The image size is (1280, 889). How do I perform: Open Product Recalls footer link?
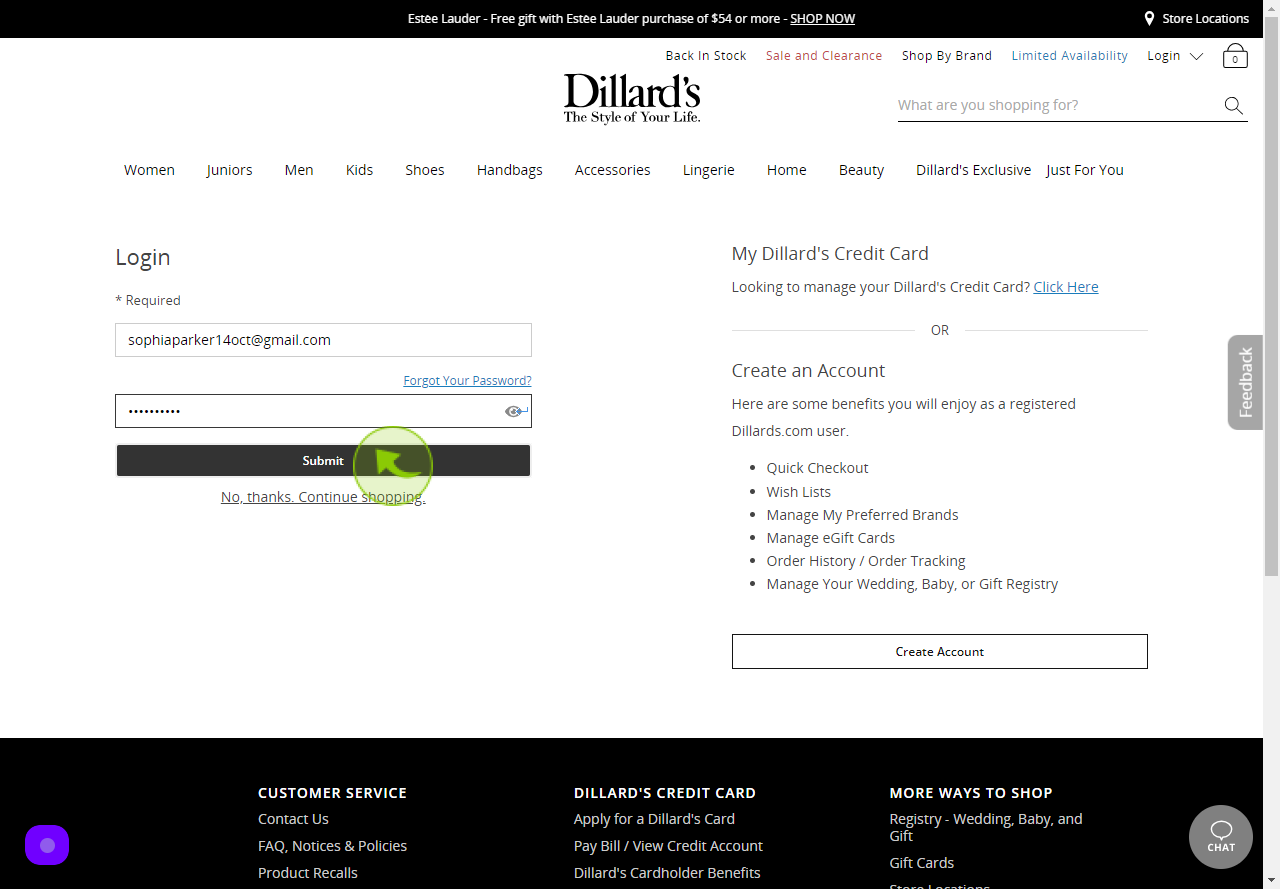click(308, 873)
